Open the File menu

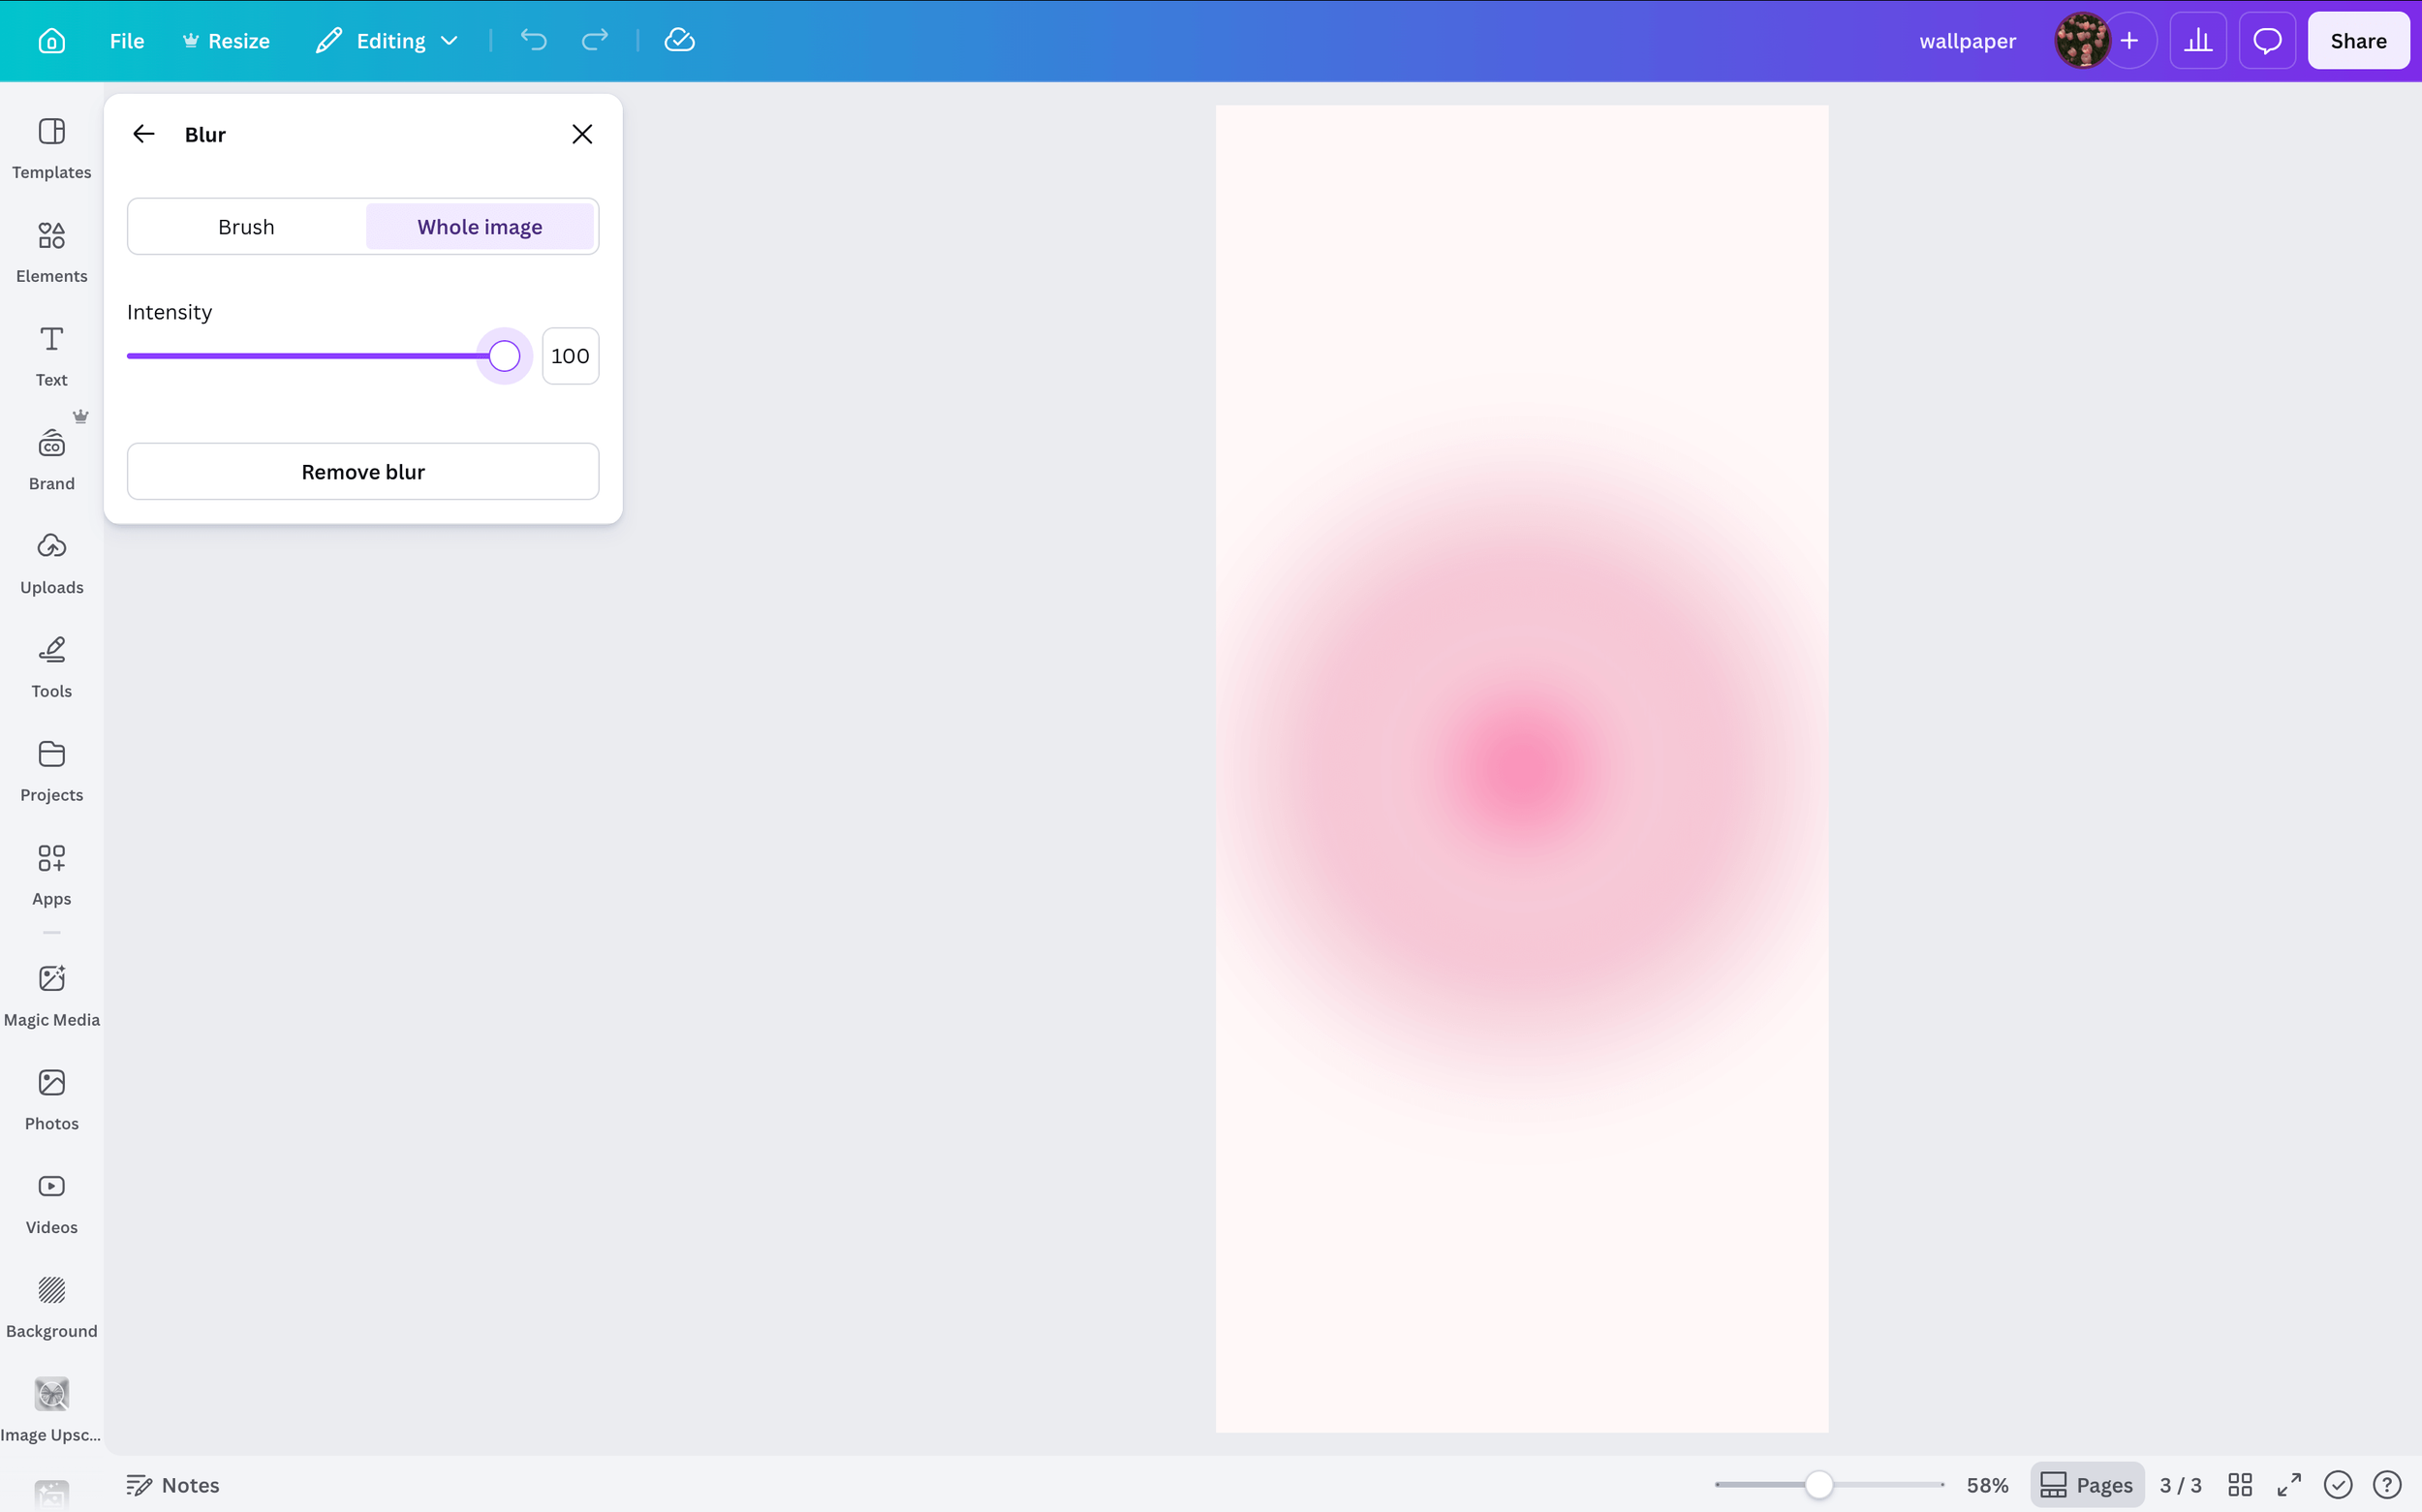pos(127,40)
